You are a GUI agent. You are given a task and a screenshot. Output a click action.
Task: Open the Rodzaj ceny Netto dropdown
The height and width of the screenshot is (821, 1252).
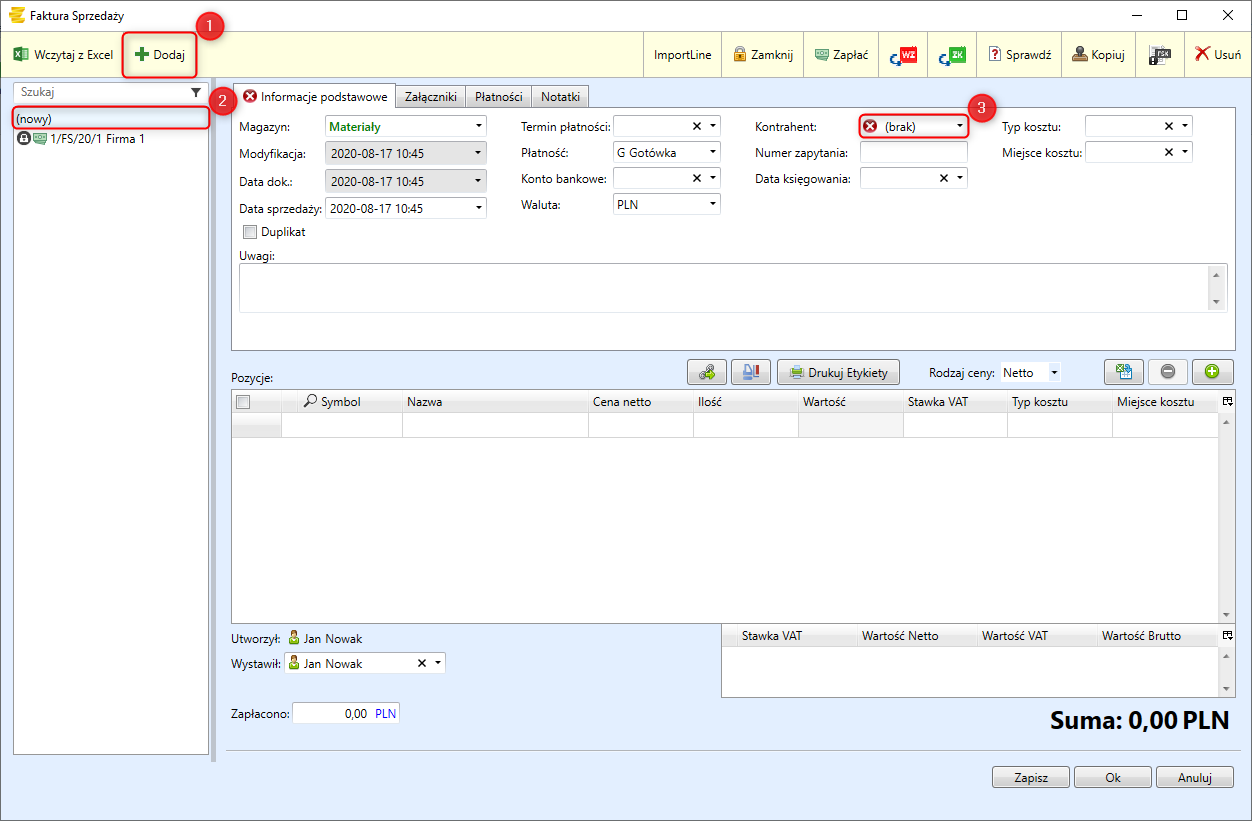click(x=1053, y=373)
